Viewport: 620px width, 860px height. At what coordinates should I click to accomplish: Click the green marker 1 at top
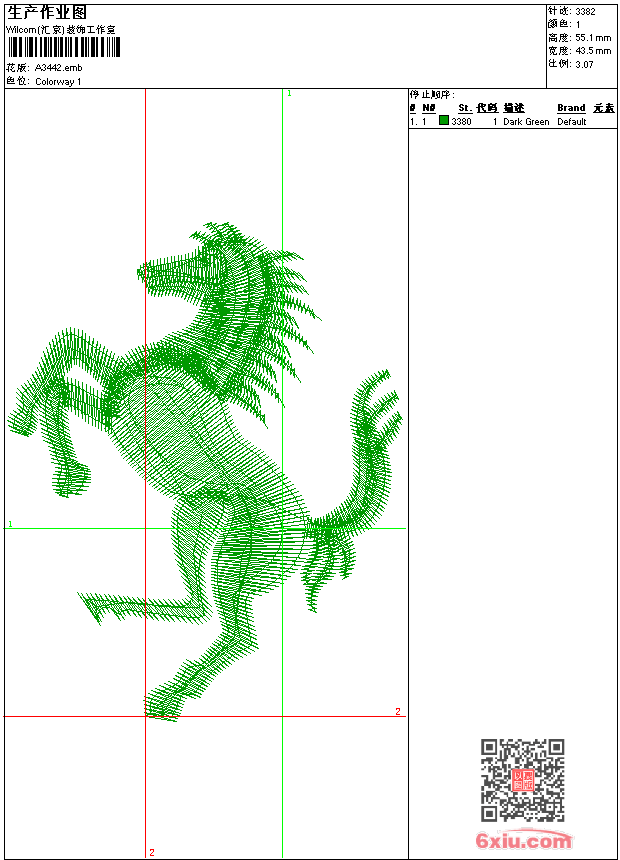pos(289,93)
